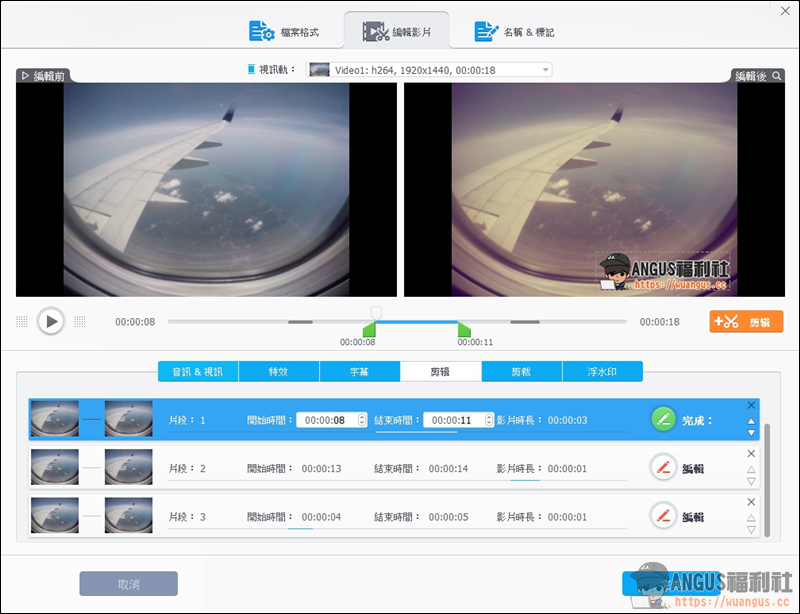Click total duration 00:00:18 beside timeline
Viewport: 800px width, 614px height.
click(660, 322)
